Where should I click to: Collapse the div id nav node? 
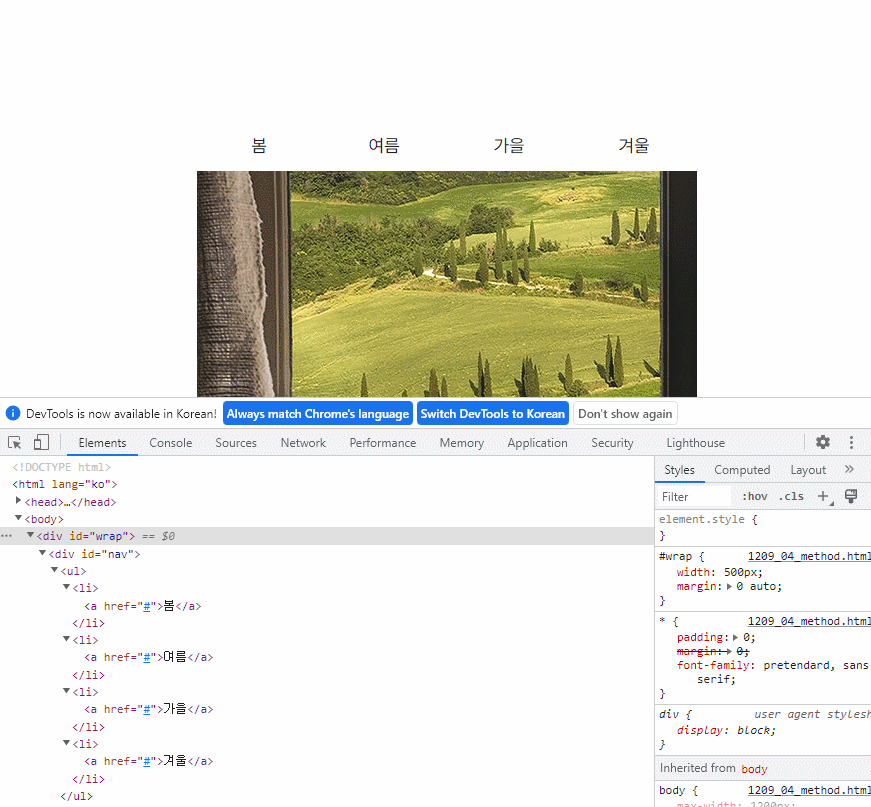tap(42, 553)
